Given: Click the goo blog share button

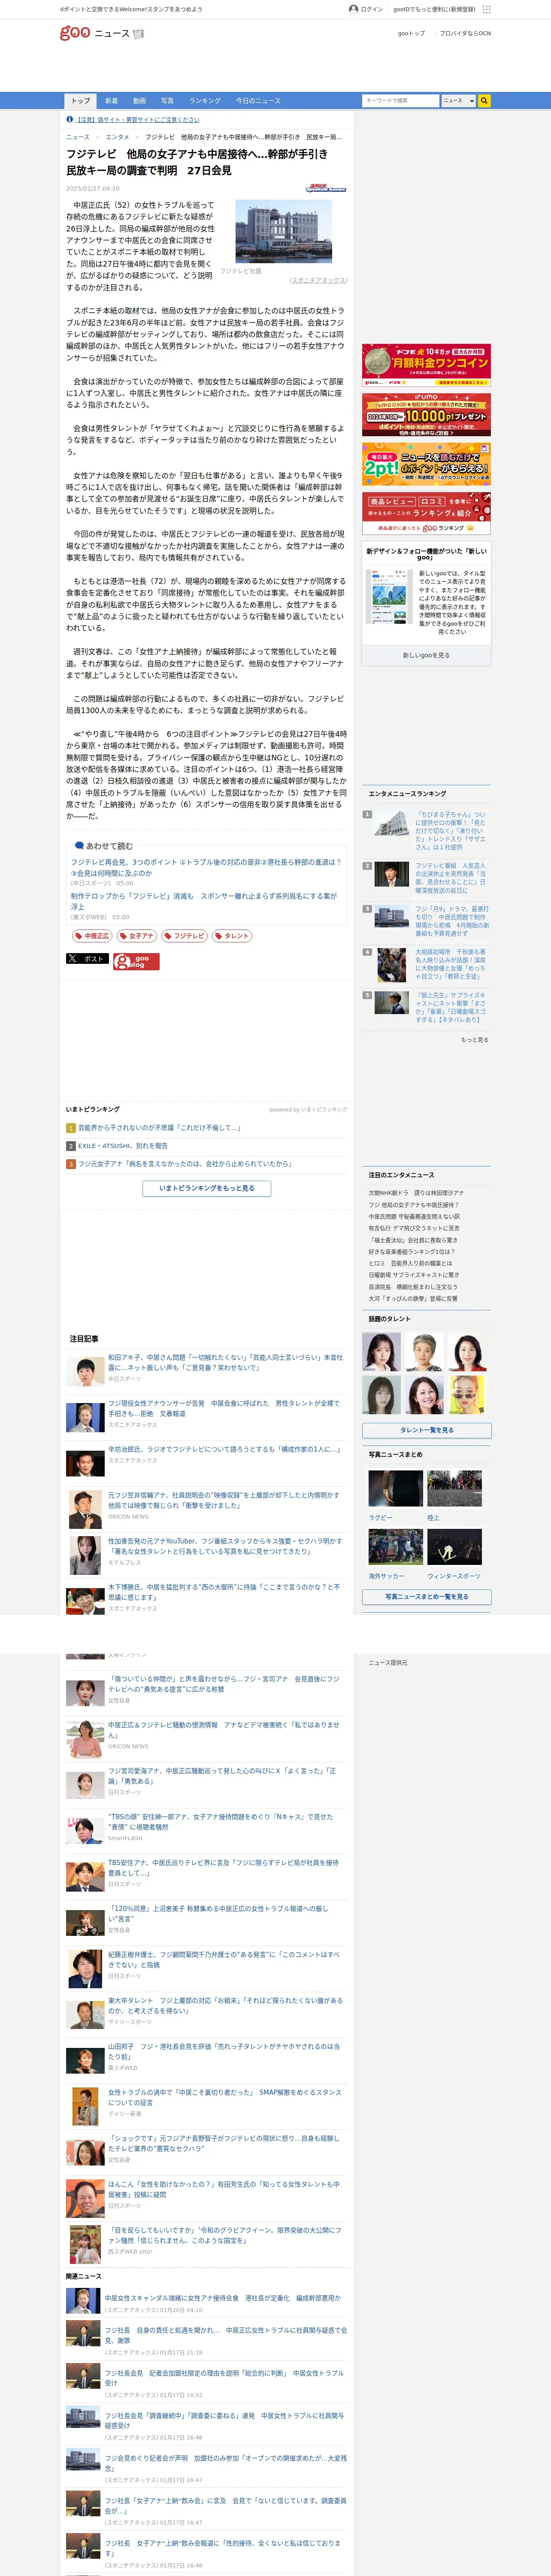Looking at the screenshot, I should tap(136, 961).
